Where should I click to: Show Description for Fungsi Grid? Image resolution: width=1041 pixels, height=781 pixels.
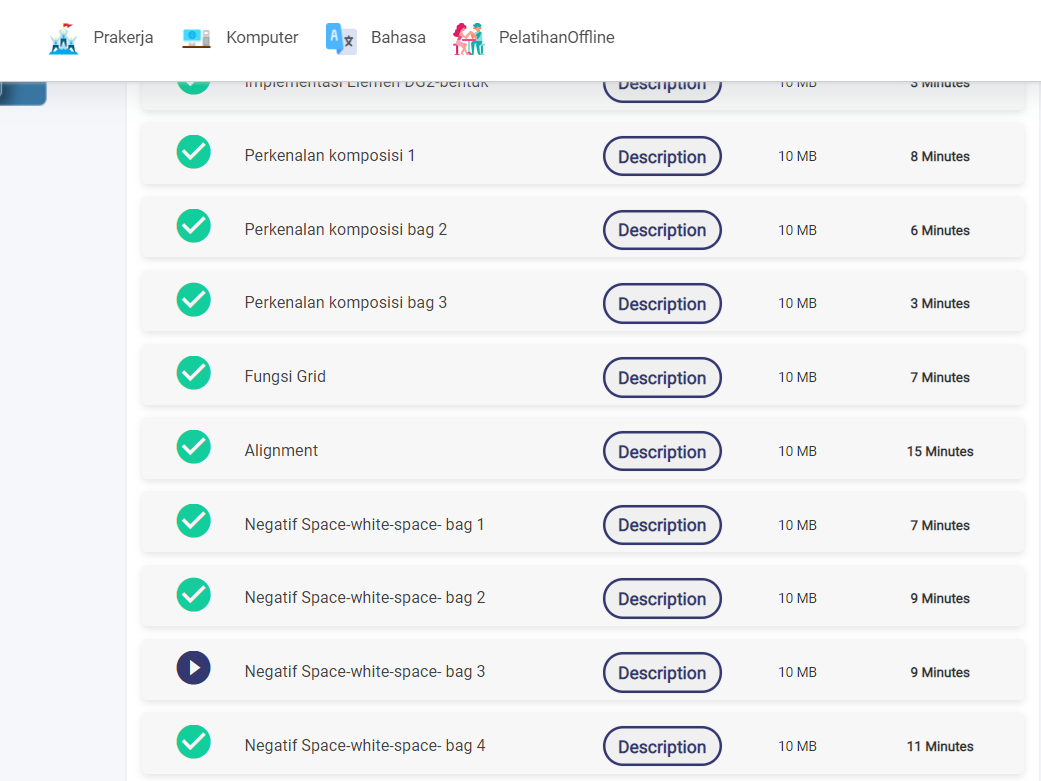662,378
